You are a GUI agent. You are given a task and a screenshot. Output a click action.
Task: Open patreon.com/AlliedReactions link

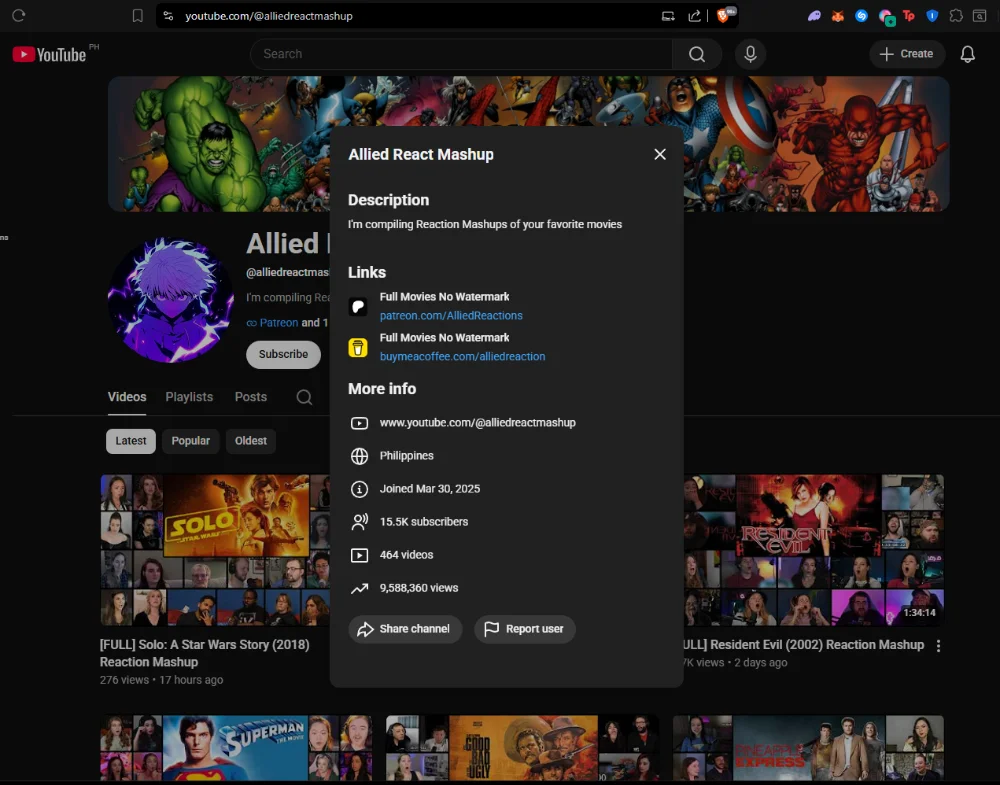pos(451,316)
